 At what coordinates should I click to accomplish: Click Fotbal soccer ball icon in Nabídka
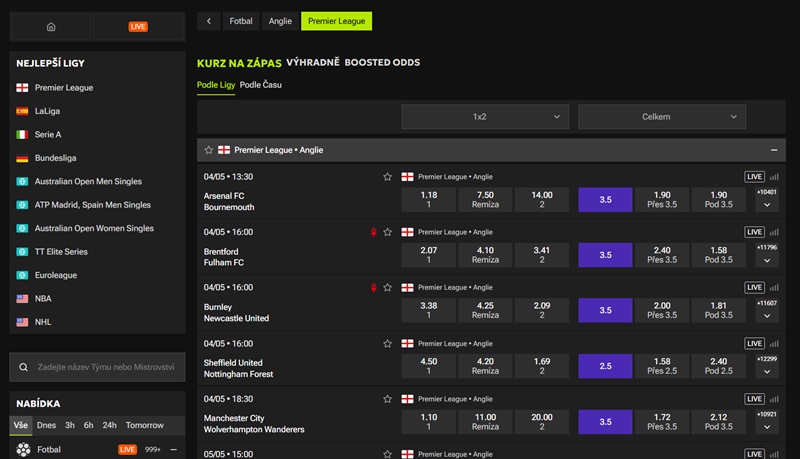click(23, 449)
